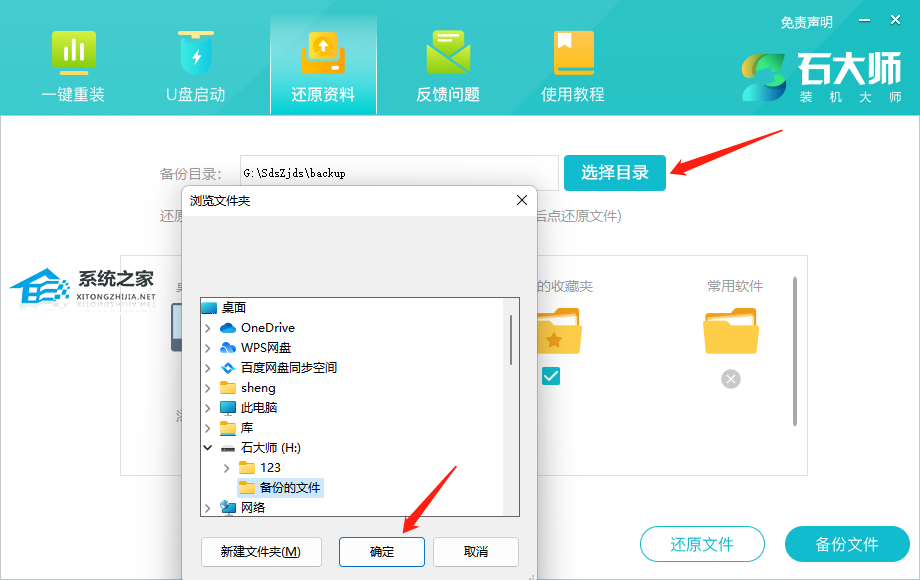
Task: Click the 新建文件夹(M) button
Action: (261, 552)
